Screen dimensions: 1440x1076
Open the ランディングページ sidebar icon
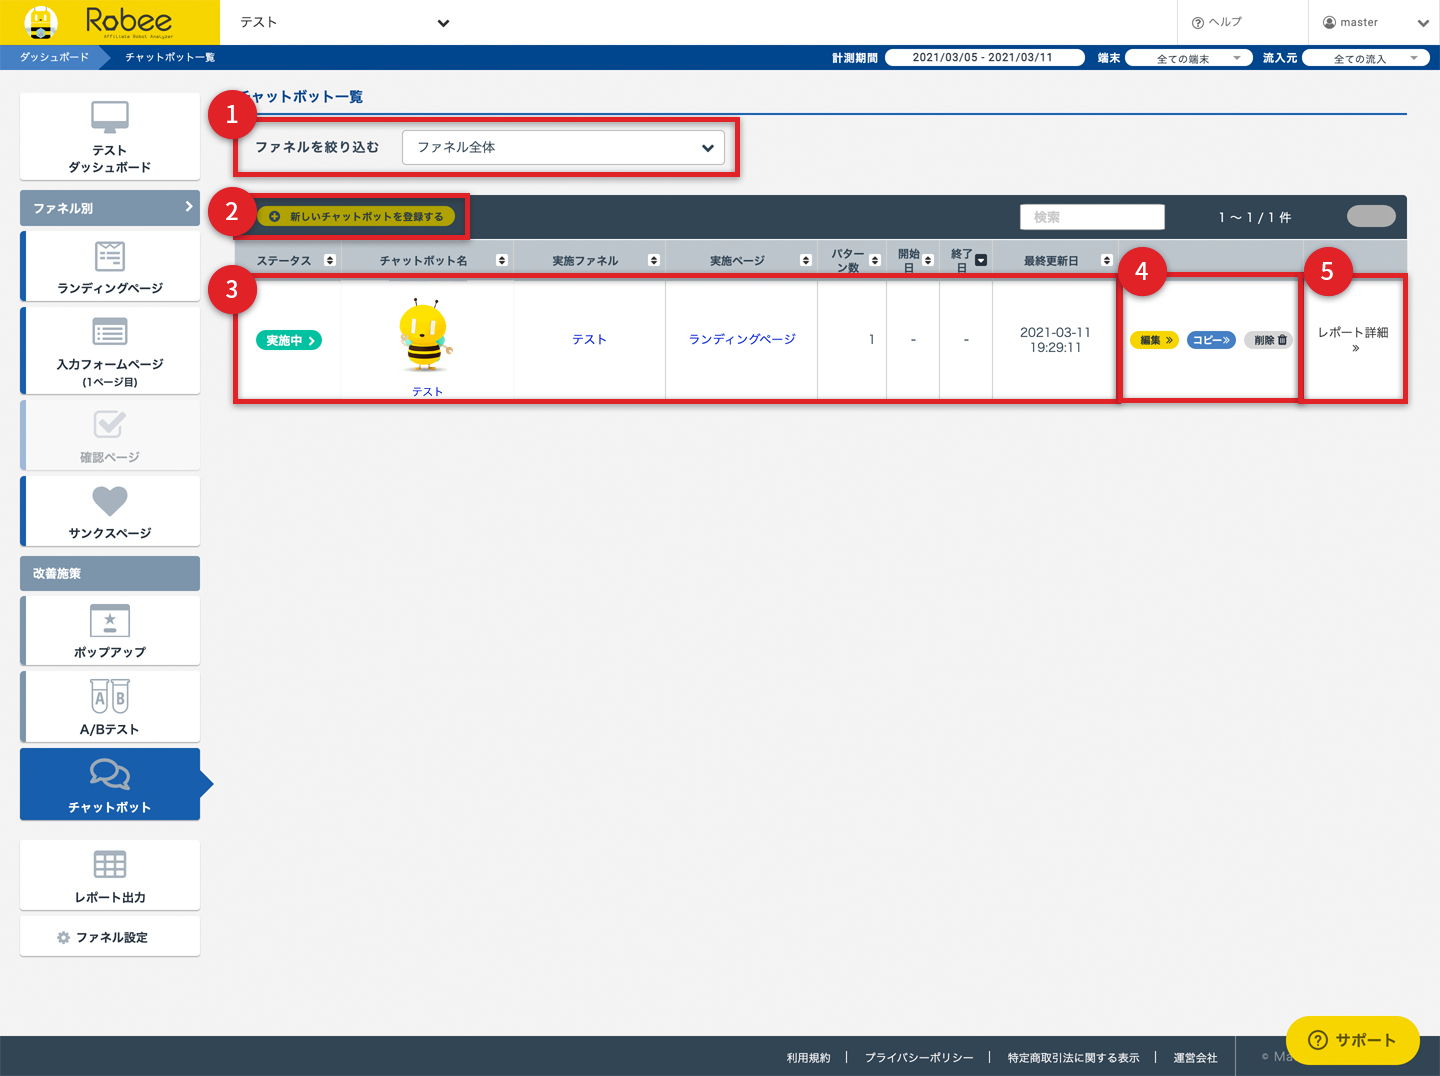pyautogui.click(x=110, y=257)
